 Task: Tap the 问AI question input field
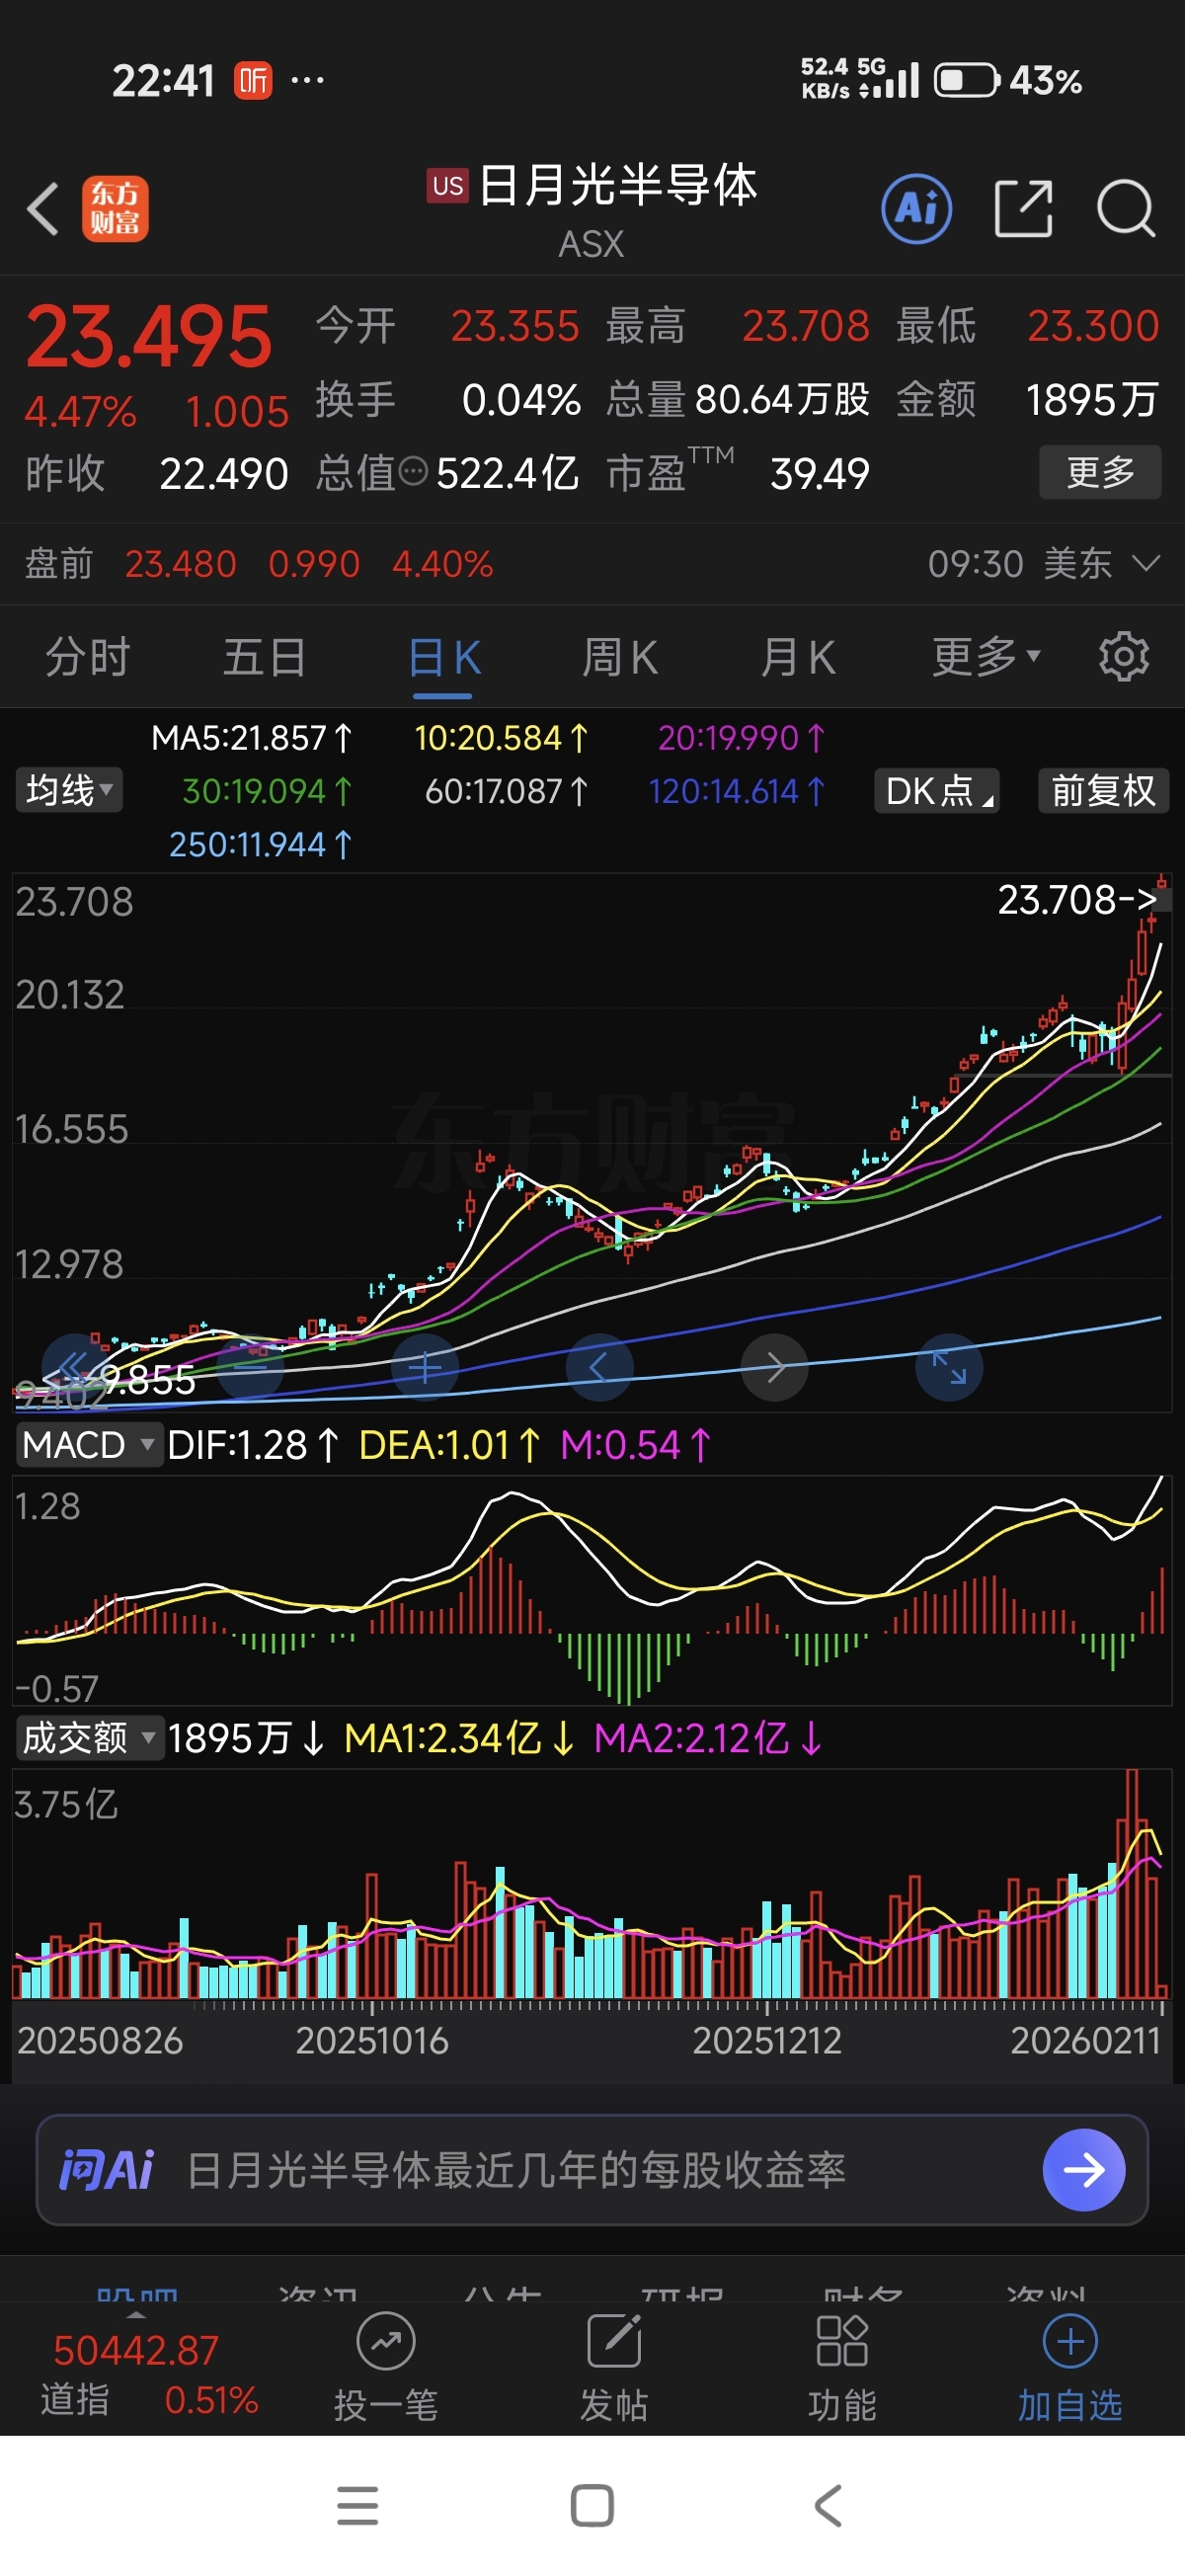pyautogui.click(x=592, y=2169)
